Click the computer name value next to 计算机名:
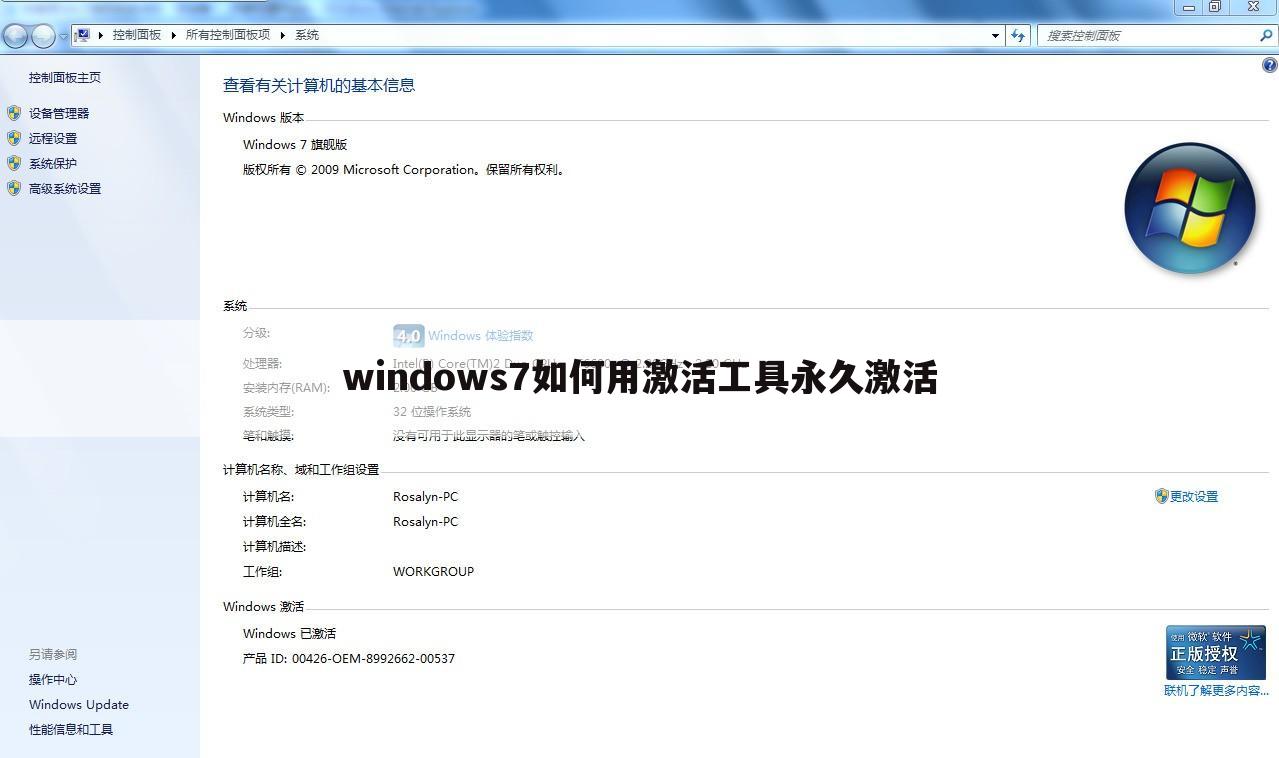The height and width of the screenshot is (758, 1279). tap(425, 496)
